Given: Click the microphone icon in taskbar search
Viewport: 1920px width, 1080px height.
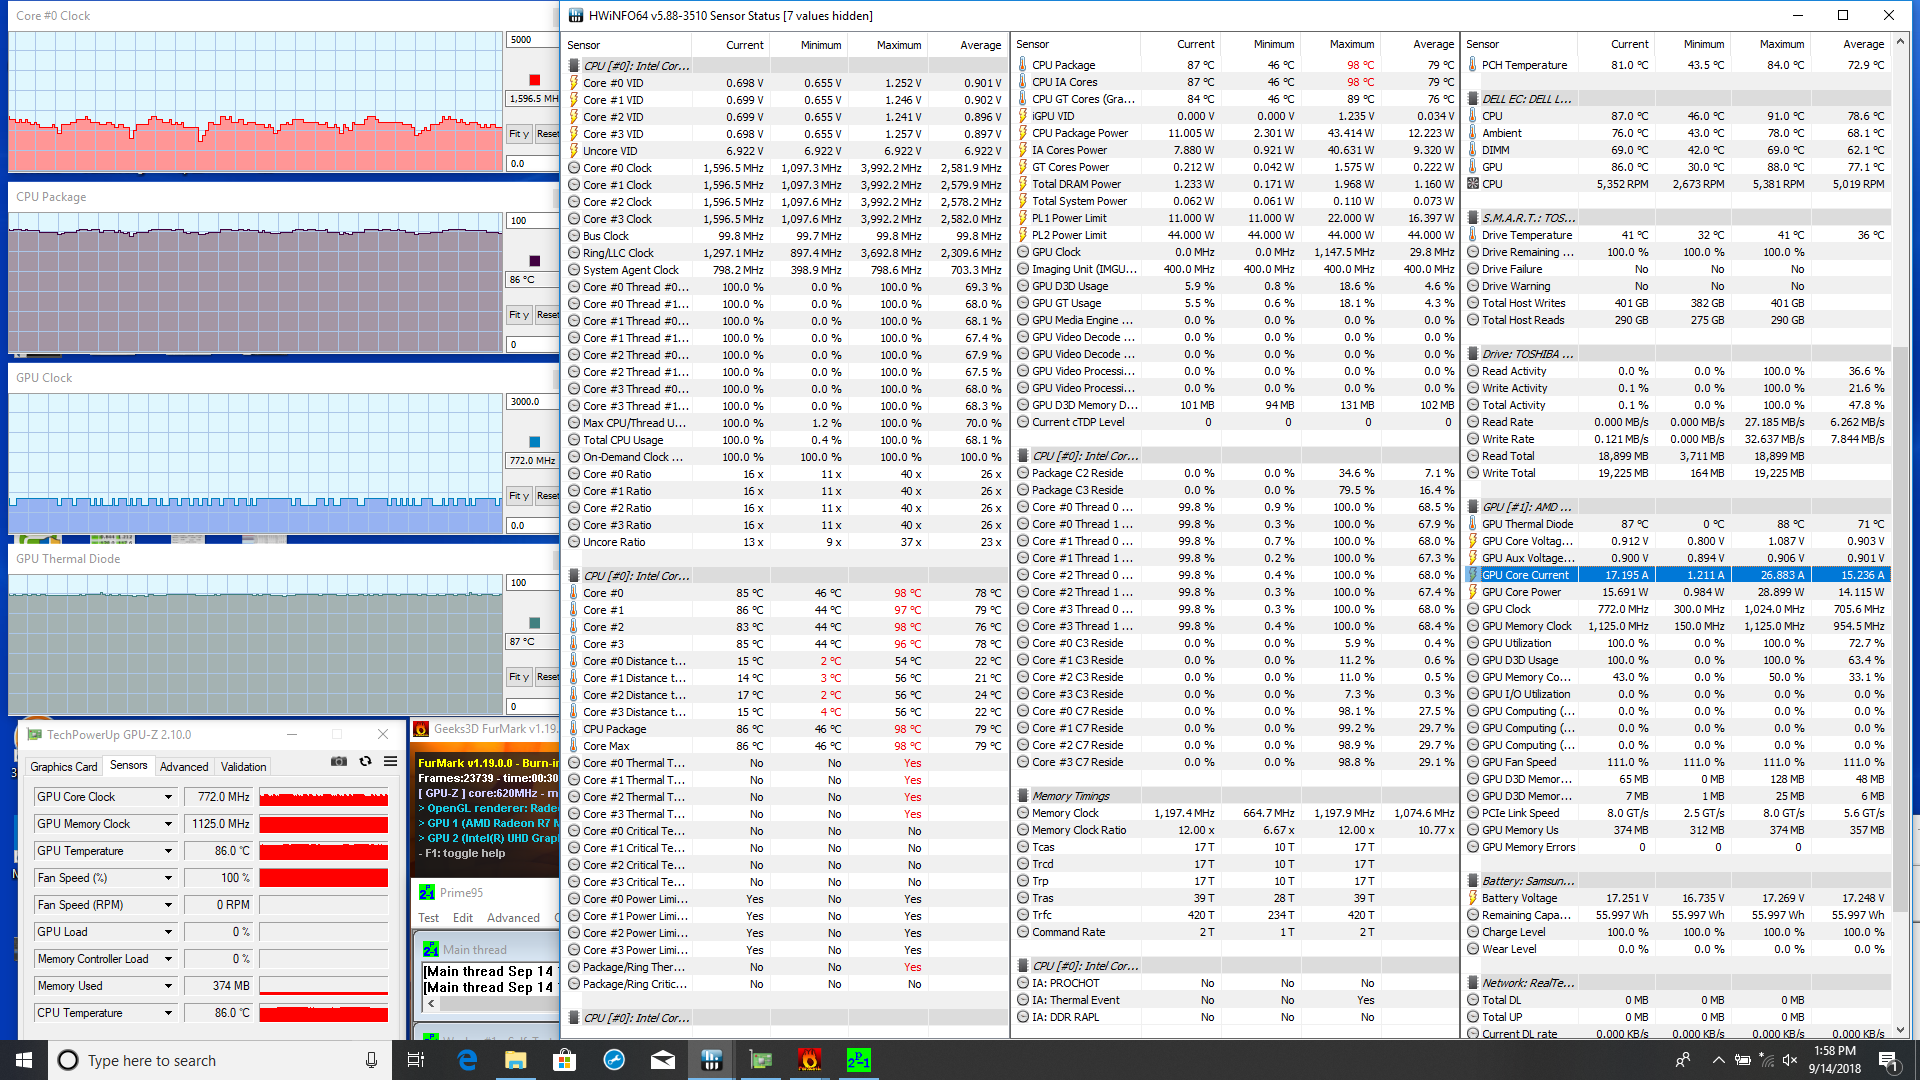Looking at the screenshot, I should (x=371, y=1060).
